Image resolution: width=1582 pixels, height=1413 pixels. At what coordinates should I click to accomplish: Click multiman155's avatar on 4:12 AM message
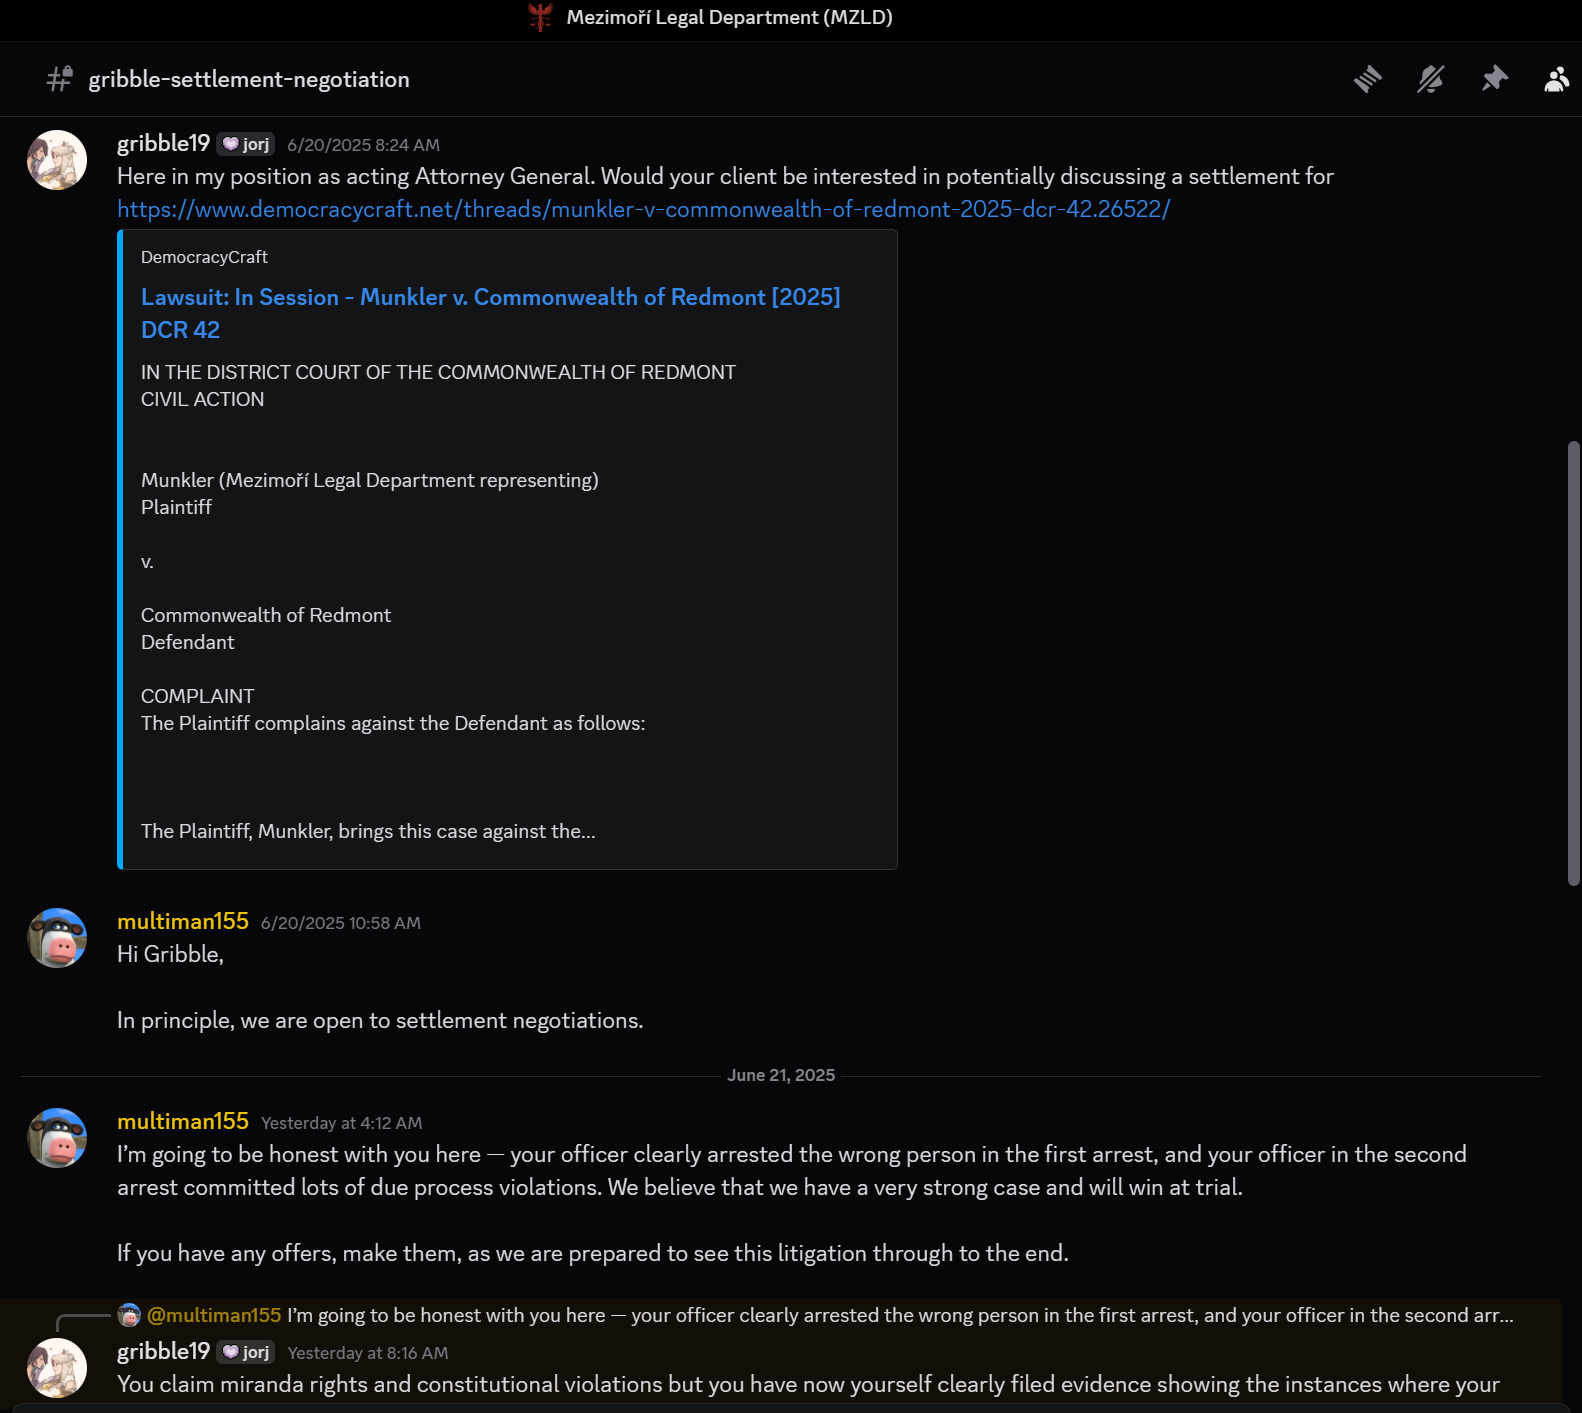57,1138
